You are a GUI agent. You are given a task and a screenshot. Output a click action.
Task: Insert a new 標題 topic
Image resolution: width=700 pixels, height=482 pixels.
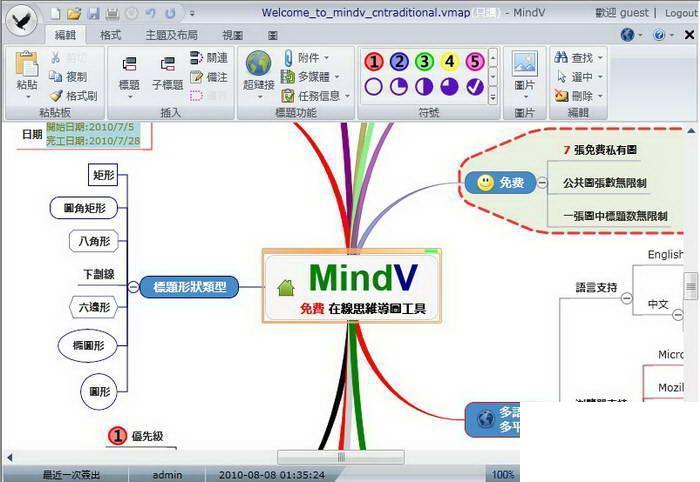(129, 75)
